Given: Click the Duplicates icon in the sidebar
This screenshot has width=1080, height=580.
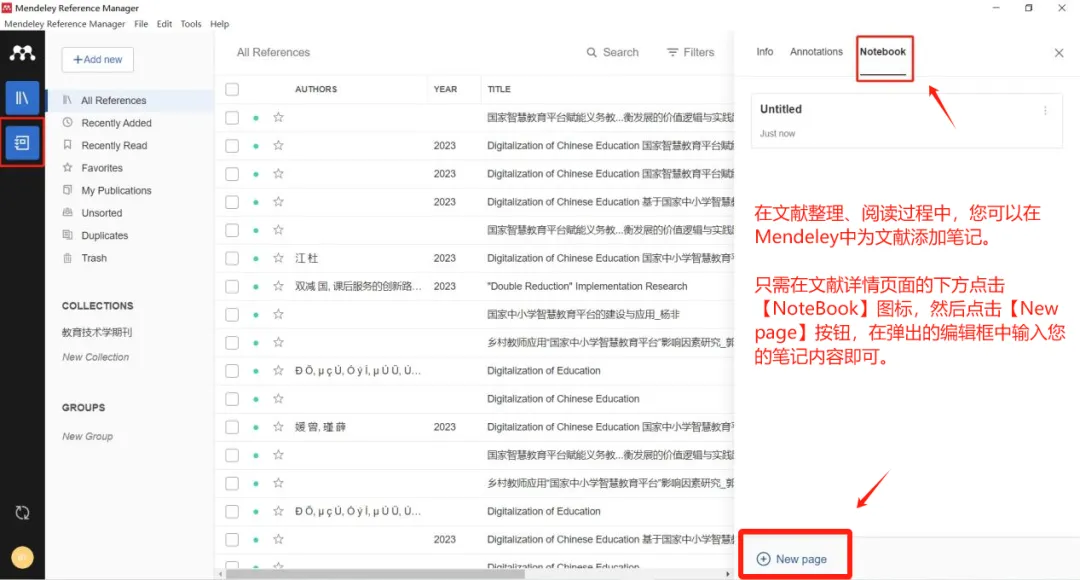Looking at the screenshot, I should (x=68, y=236).
